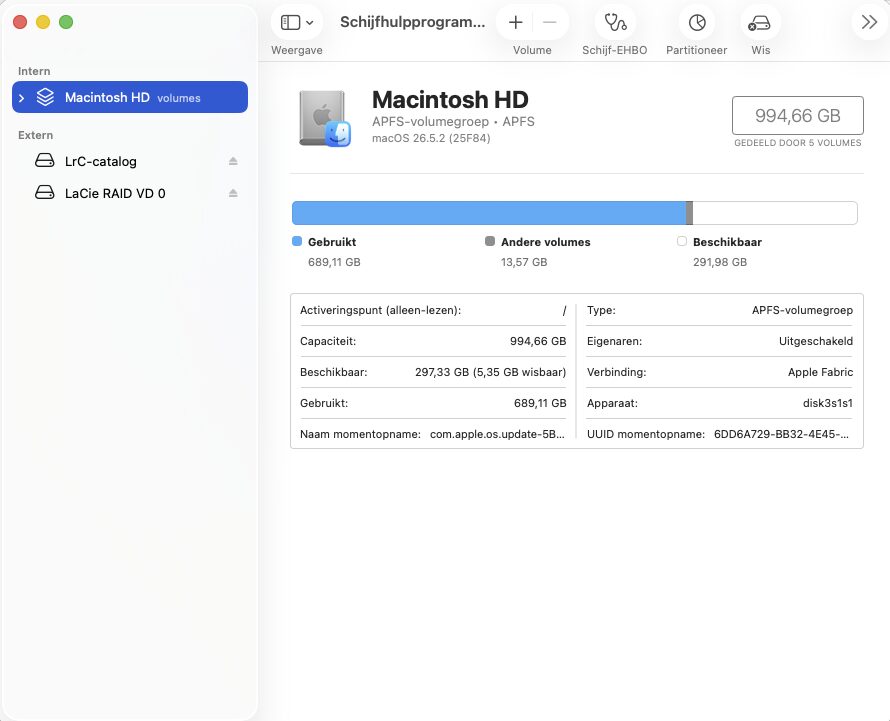
Task: Click the APFS-volumegroep • APFS subtitle
Action: click(x=453, y=121)
